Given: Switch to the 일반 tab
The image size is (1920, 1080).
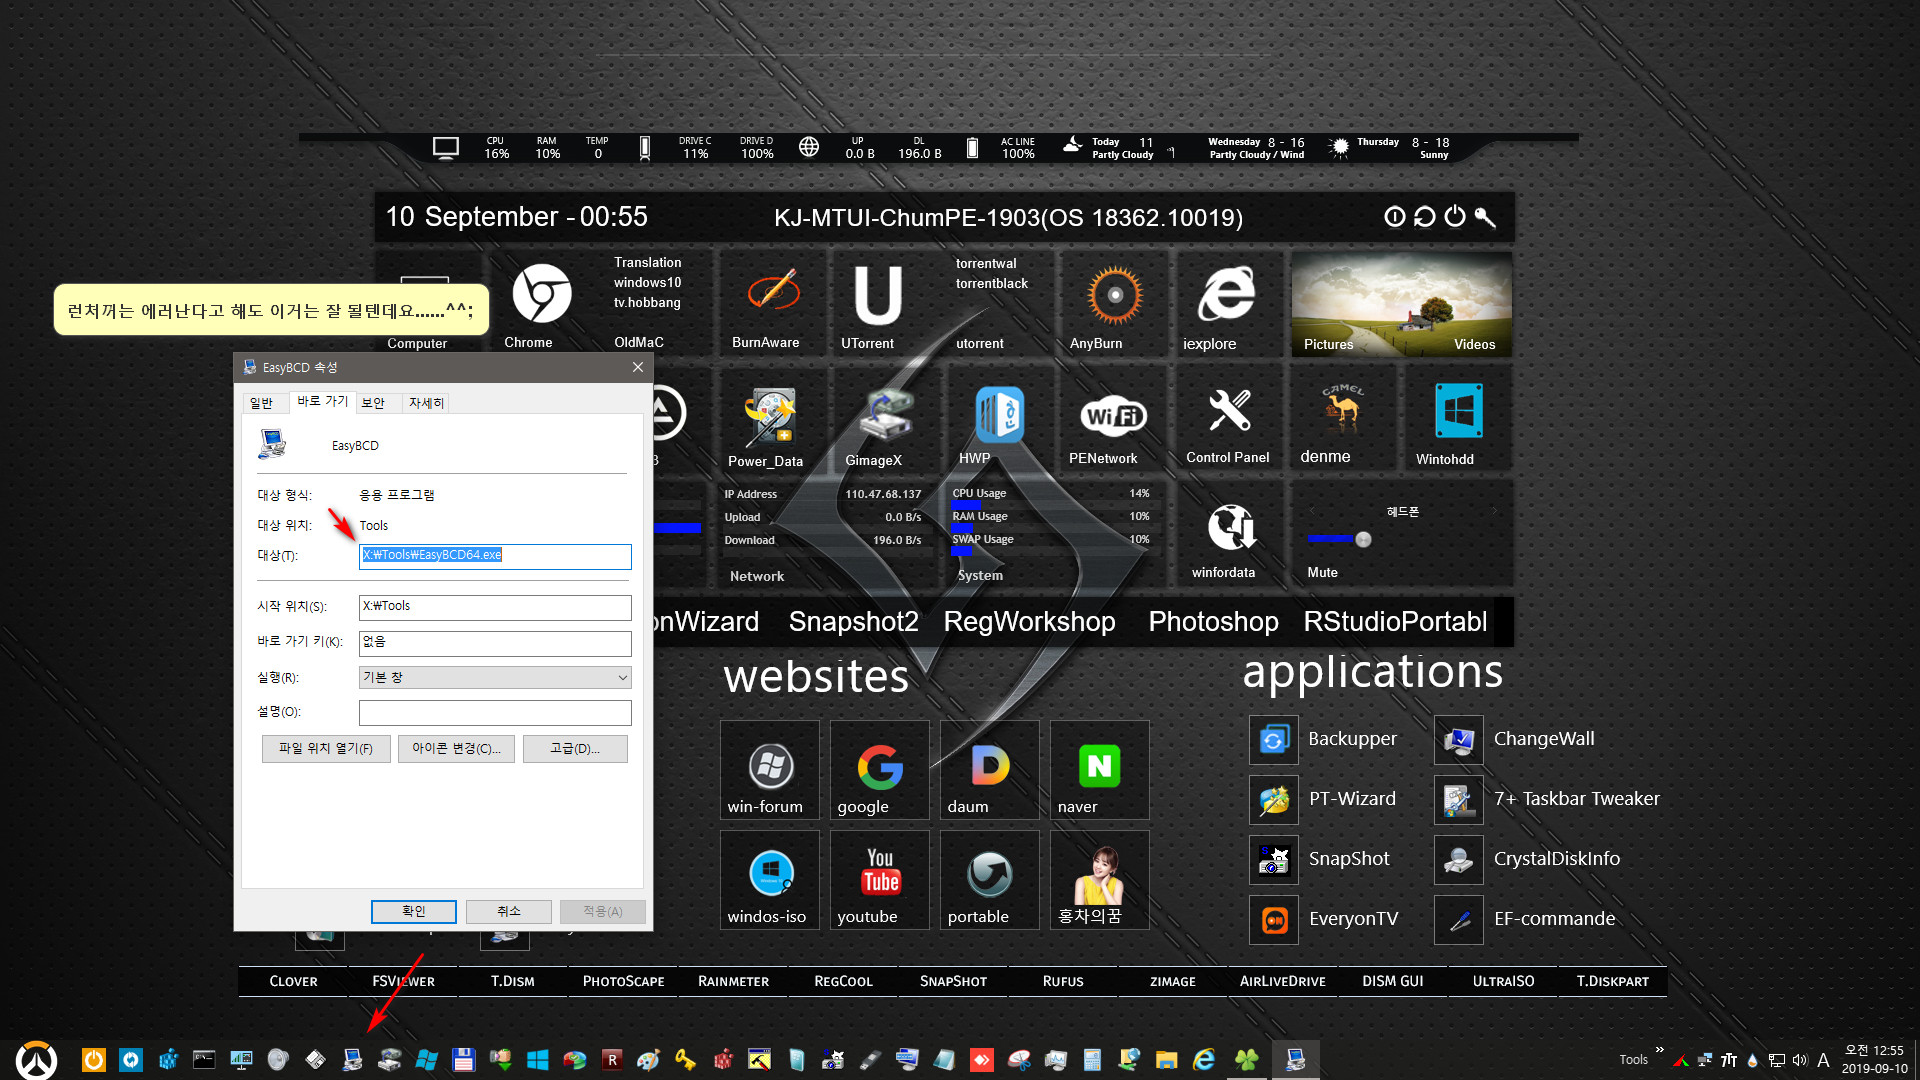Looking at the screenshot, I should (261, 403).
